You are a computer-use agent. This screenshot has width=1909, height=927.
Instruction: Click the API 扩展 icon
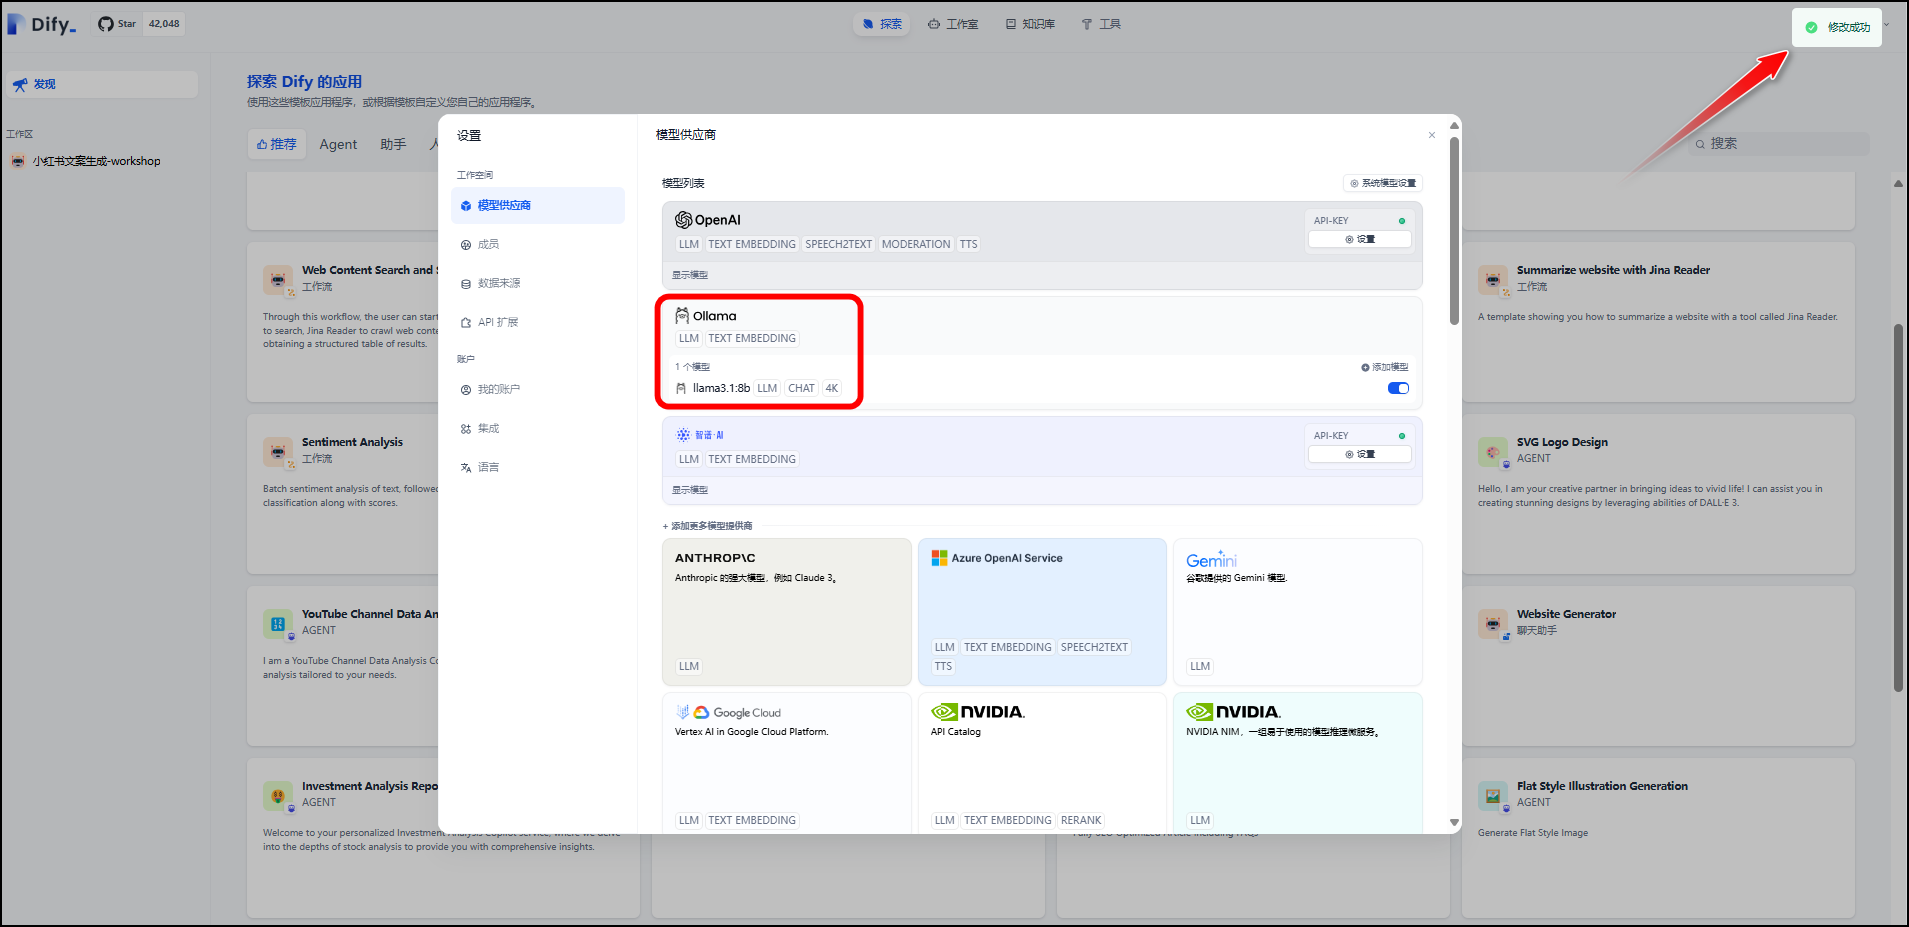point(466,323)
